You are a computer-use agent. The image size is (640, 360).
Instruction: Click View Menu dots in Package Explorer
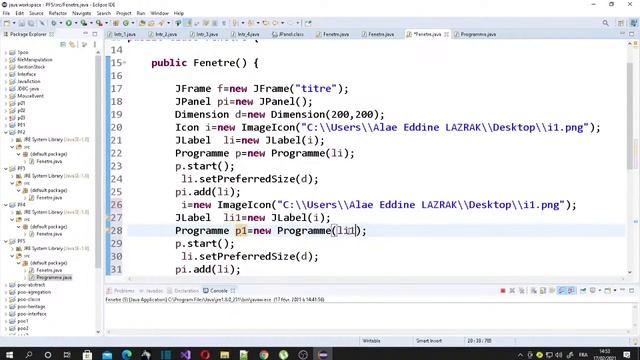tap(95, 44)
